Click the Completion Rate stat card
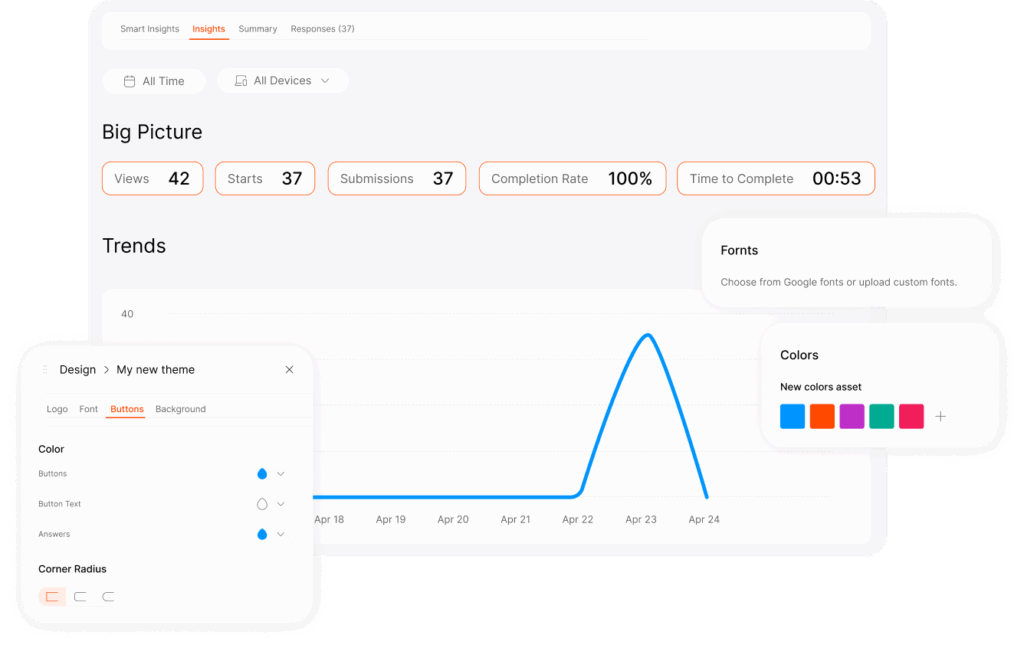 [572, 179]
